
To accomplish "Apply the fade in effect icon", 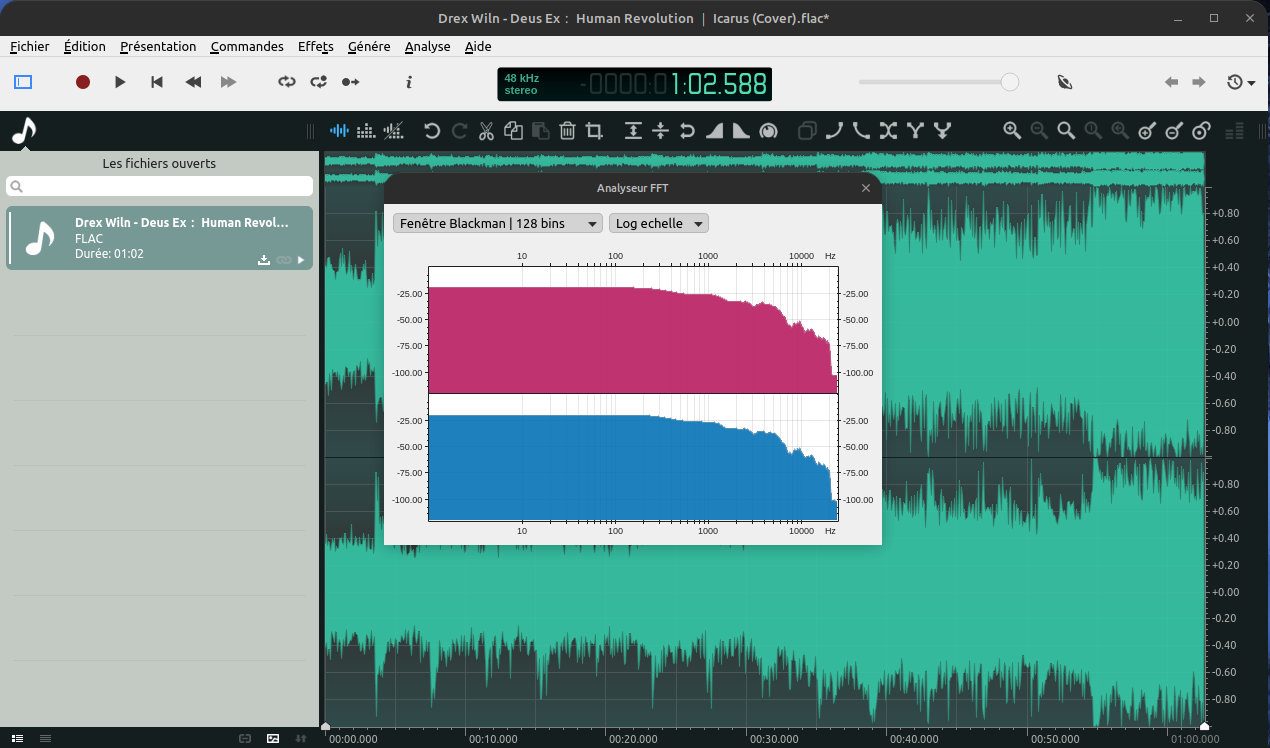I will [x=715, y=131].
